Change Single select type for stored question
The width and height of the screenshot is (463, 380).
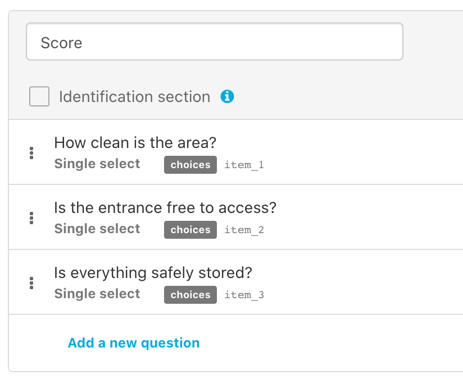click(97, 294)
